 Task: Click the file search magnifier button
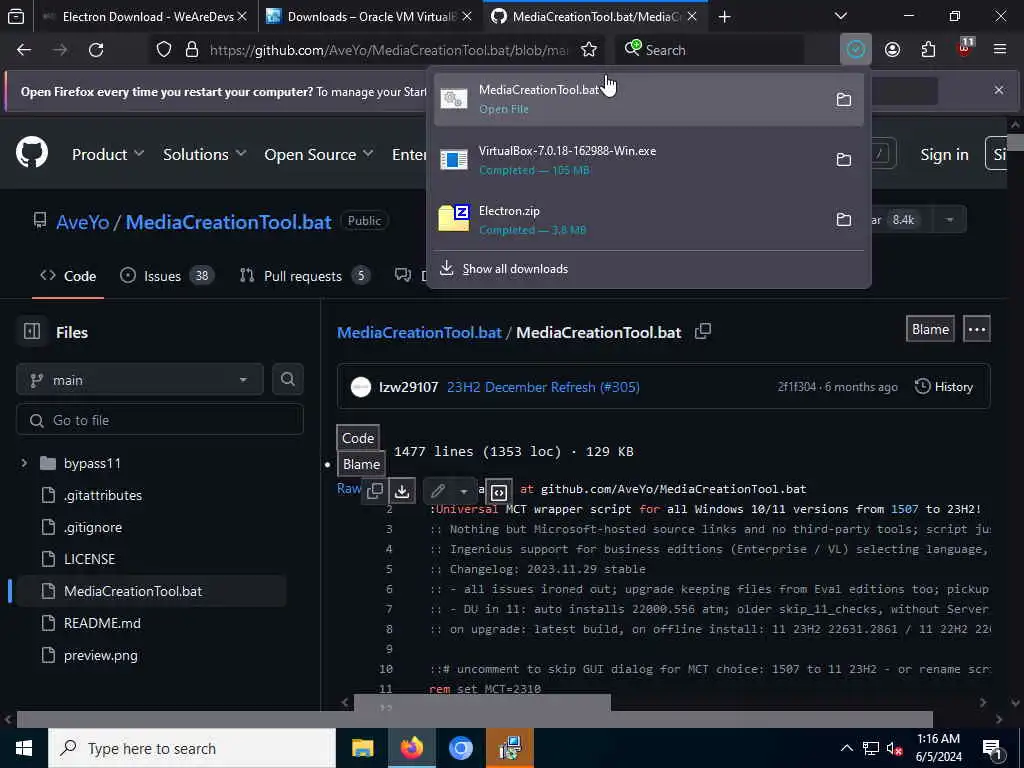[287, 379]
